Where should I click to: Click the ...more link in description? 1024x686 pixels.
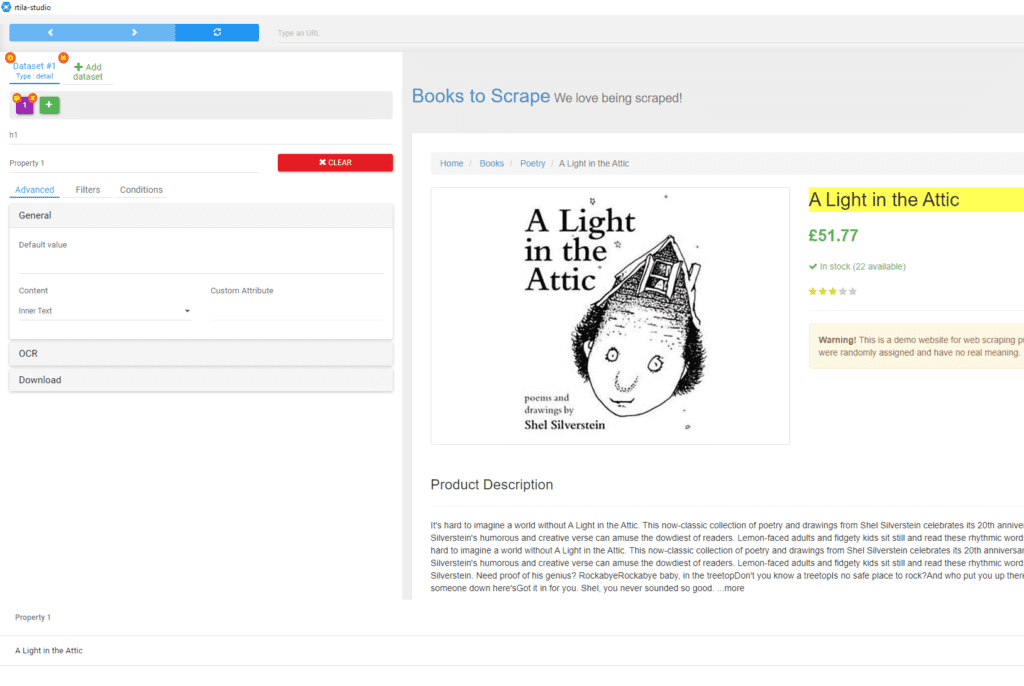731,588
